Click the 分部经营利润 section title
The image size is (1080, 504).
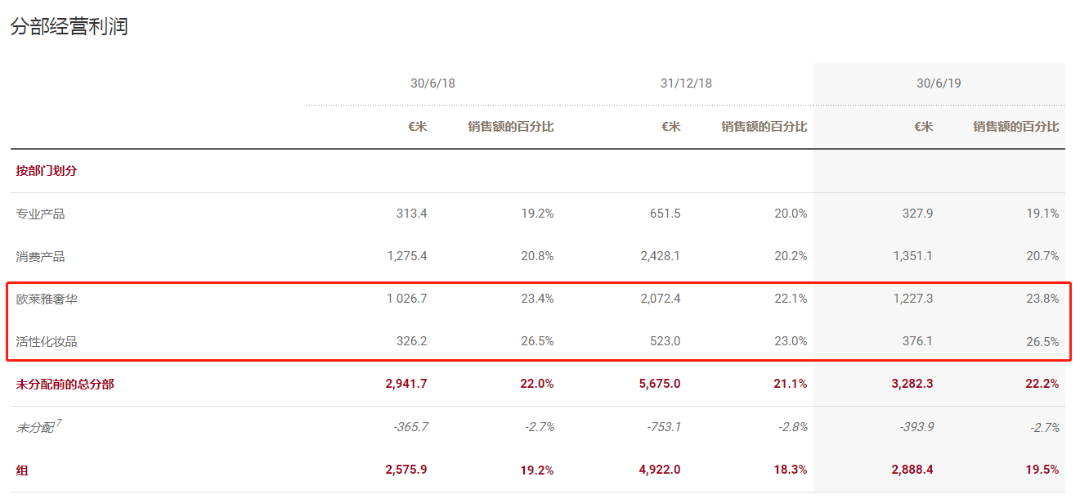pos(69,27)
